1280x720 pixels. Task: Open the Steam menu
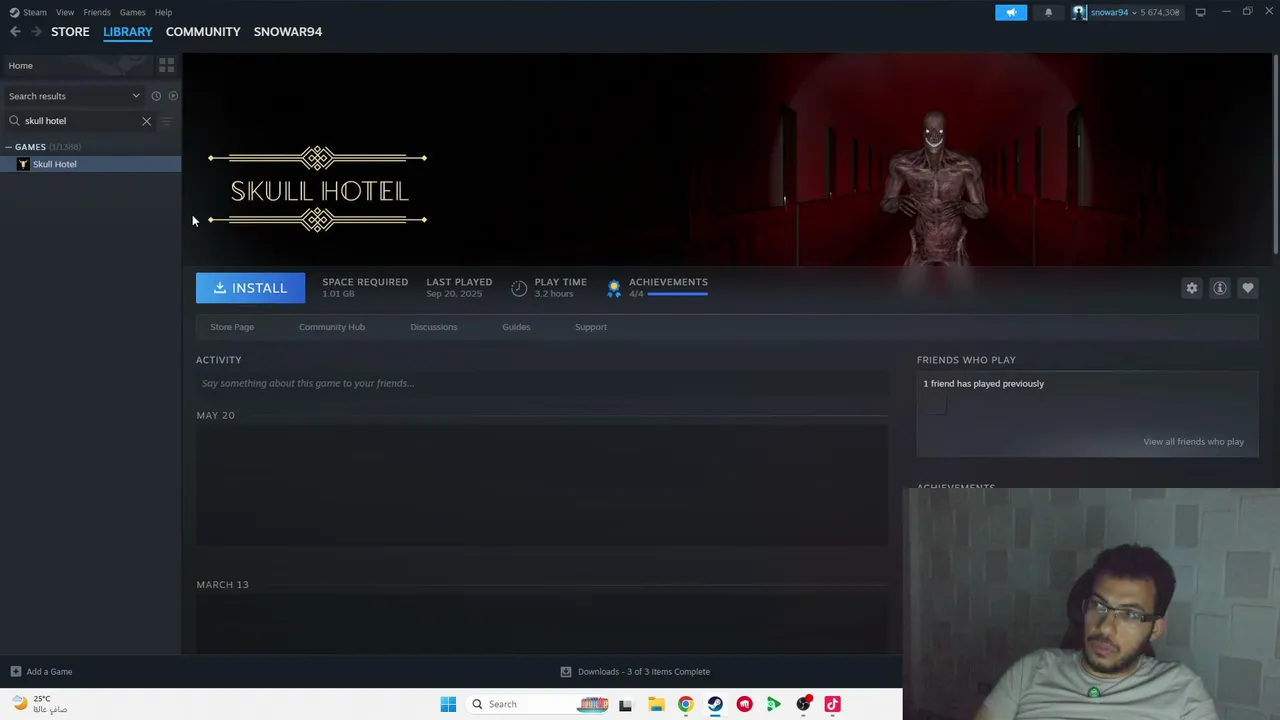pyautogui.click(x=35, y=12)
